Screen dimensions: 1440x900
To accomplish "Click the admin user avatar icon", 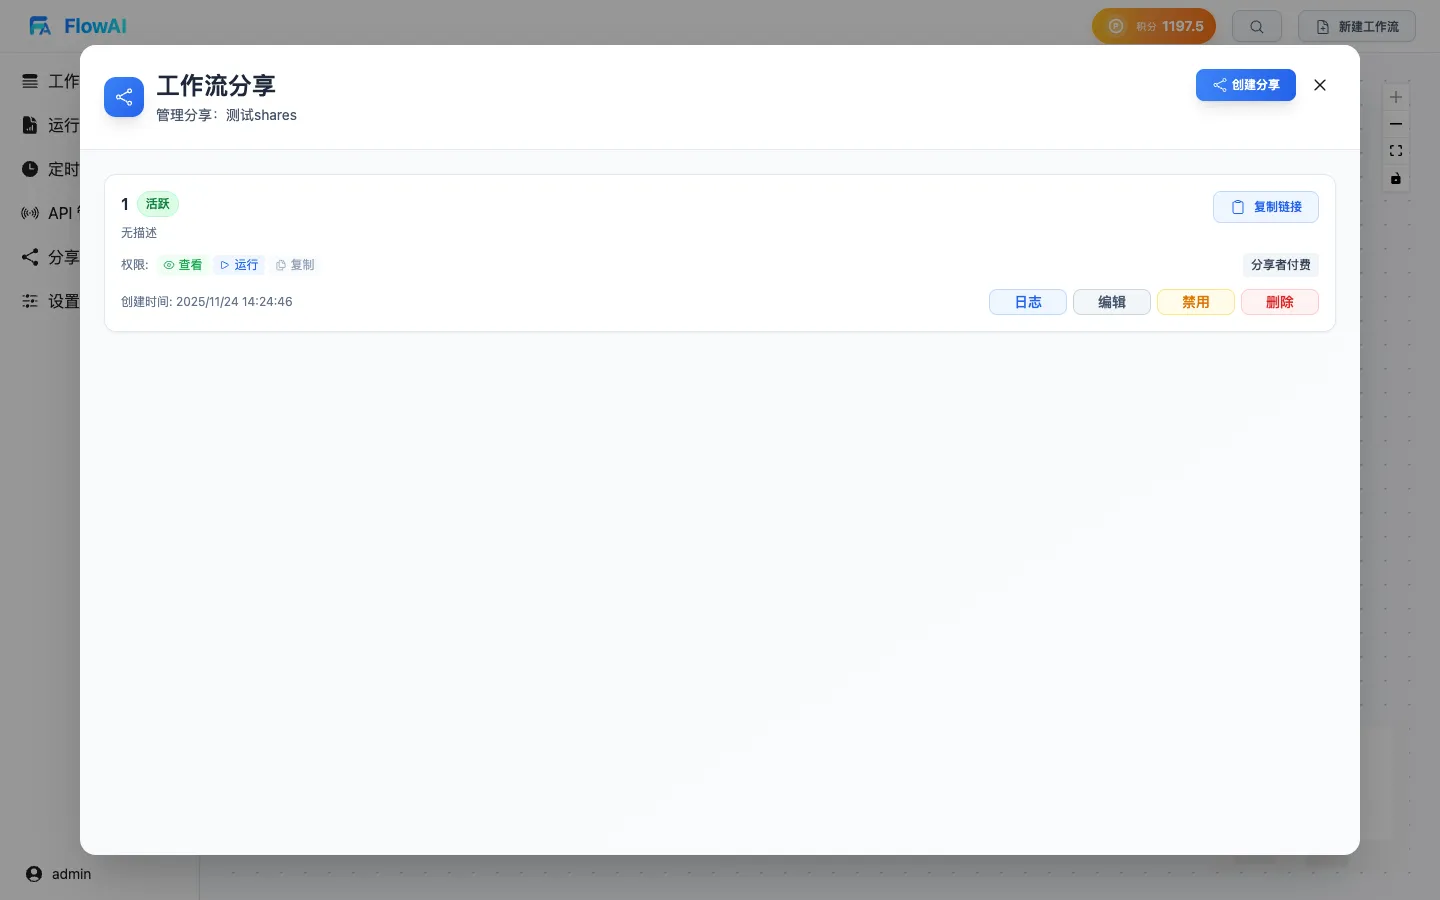I will pyautogui.click(x=34, y=874).
